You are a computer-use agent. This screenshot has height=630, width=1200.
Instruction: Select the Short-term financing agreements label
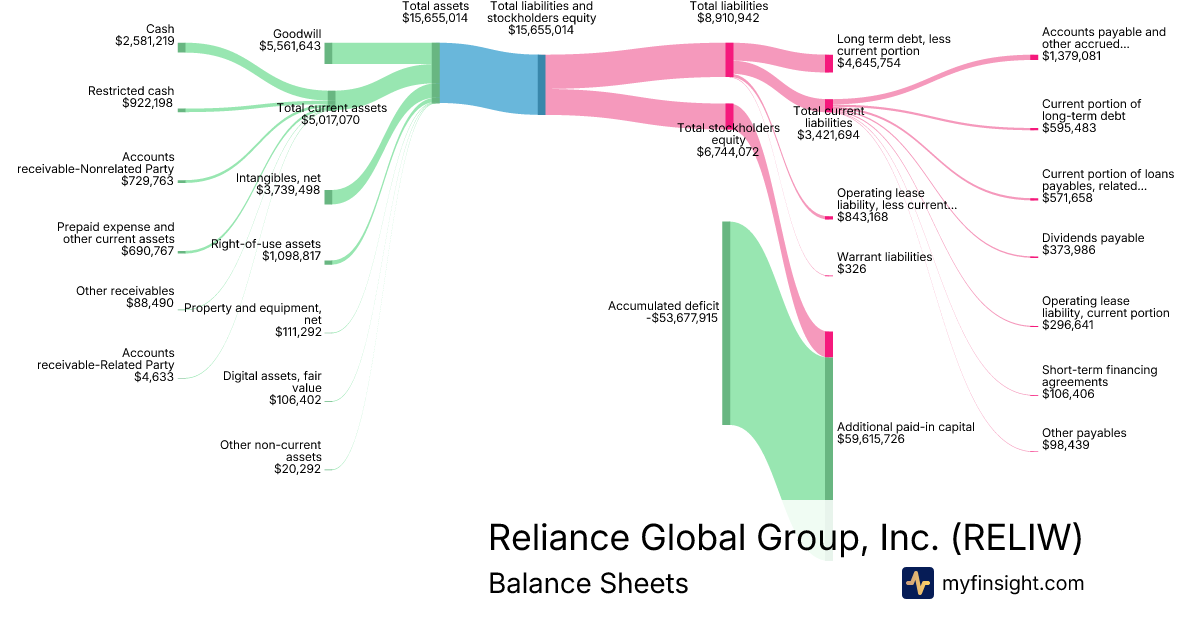pos(1099,382)
